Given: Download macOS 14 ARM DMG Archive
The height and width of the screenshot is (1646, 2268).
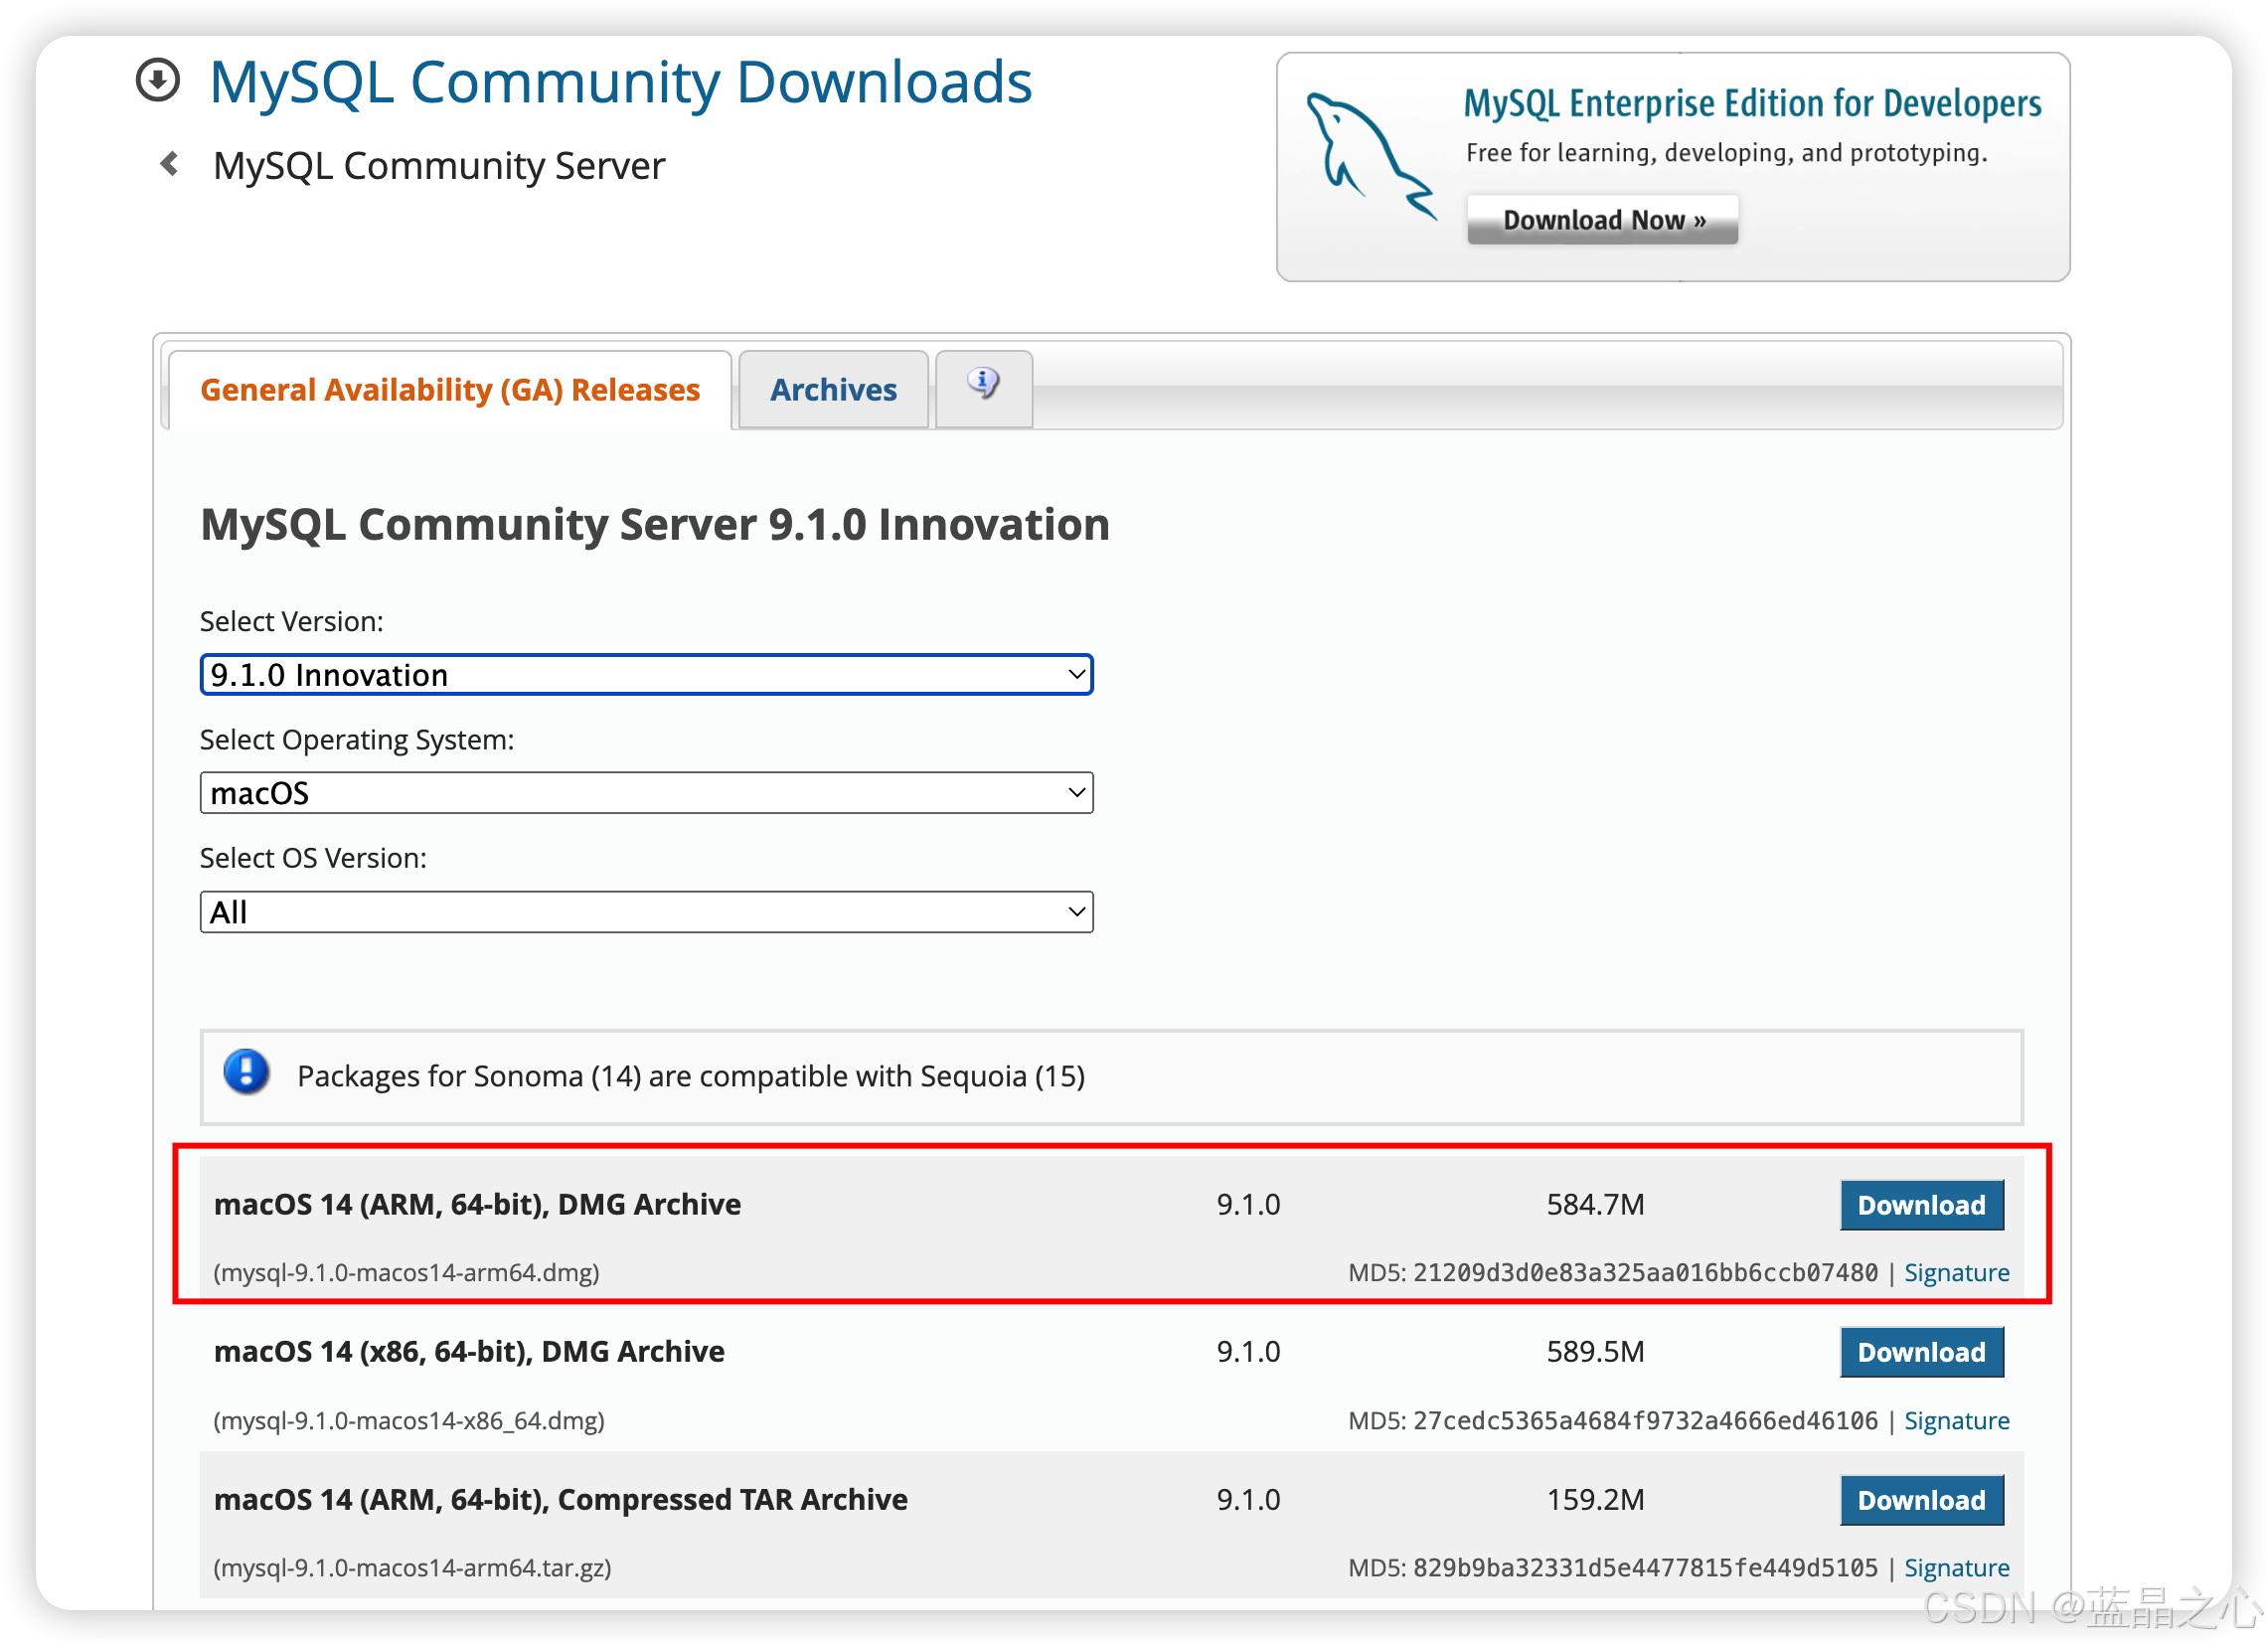Looking at the screenshot, I should pyautogui.click(x=1921, y=1205).
